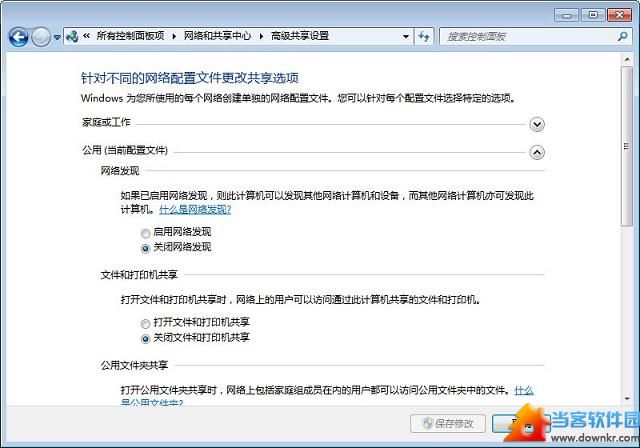Click the 网络发现 section heading
Screen dimensions: 640x448
(x=120, y=171)
